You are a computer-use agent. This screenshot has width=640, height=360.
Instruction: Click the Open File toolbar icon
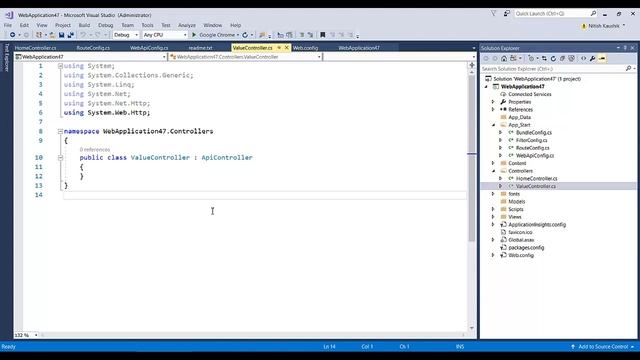click(52, 35)
